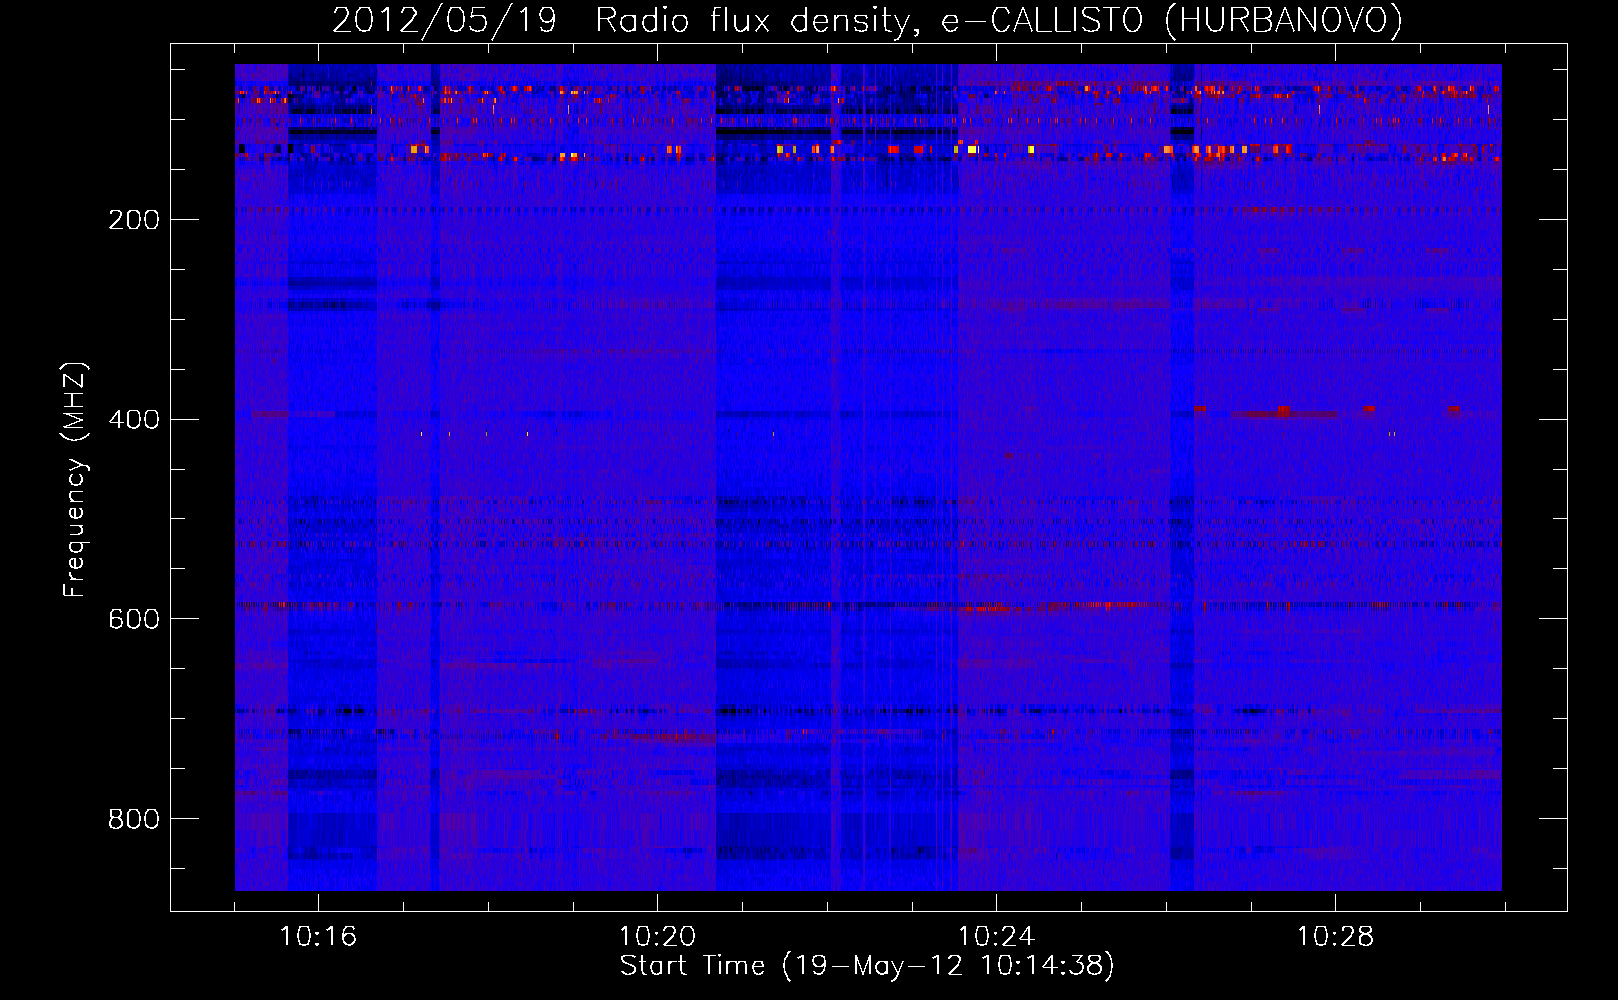Click the Frequency (MHZ) axis title

click(75, 480)
